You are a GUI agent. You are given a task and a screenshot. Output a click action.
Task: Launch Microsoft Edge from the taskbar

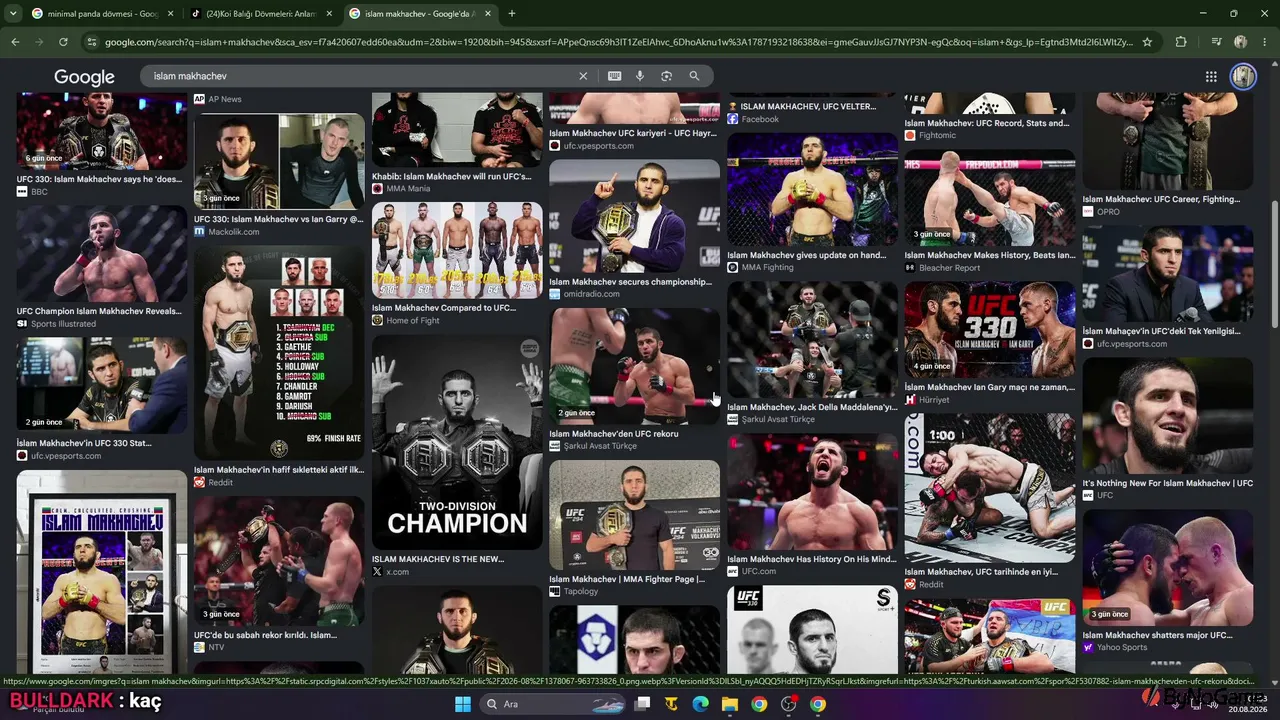pyautogui.click(x=701, y=704)
